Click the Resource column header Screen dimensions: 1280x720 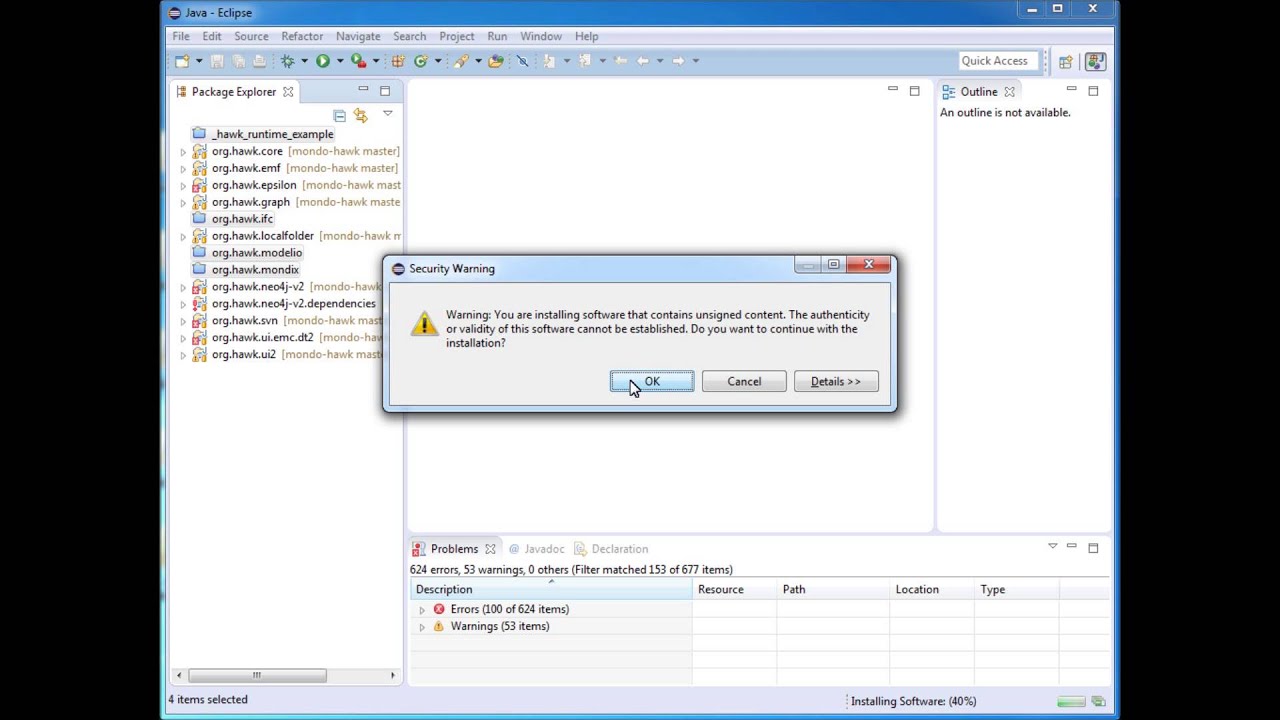[x=735, y=589]
